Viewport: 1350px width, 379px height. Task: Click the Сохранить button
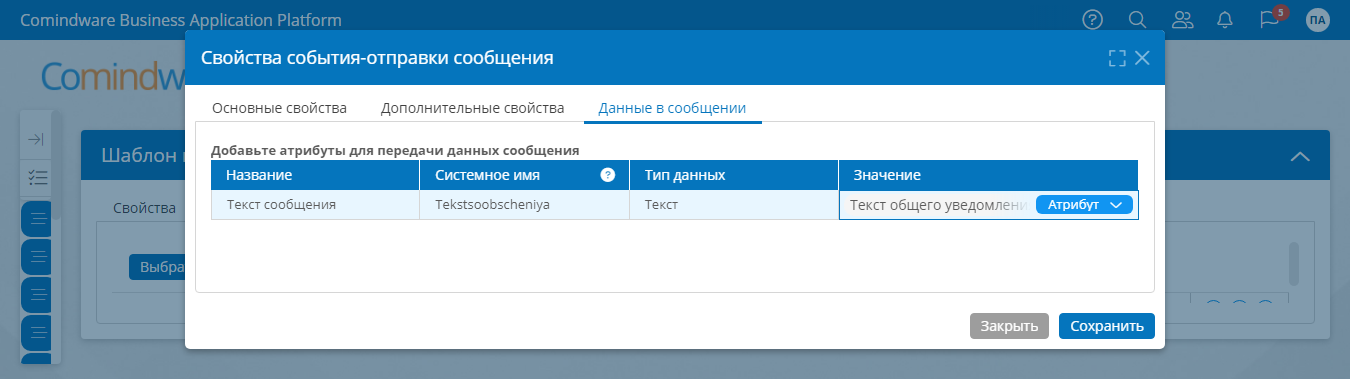(x=1106, y=326)
